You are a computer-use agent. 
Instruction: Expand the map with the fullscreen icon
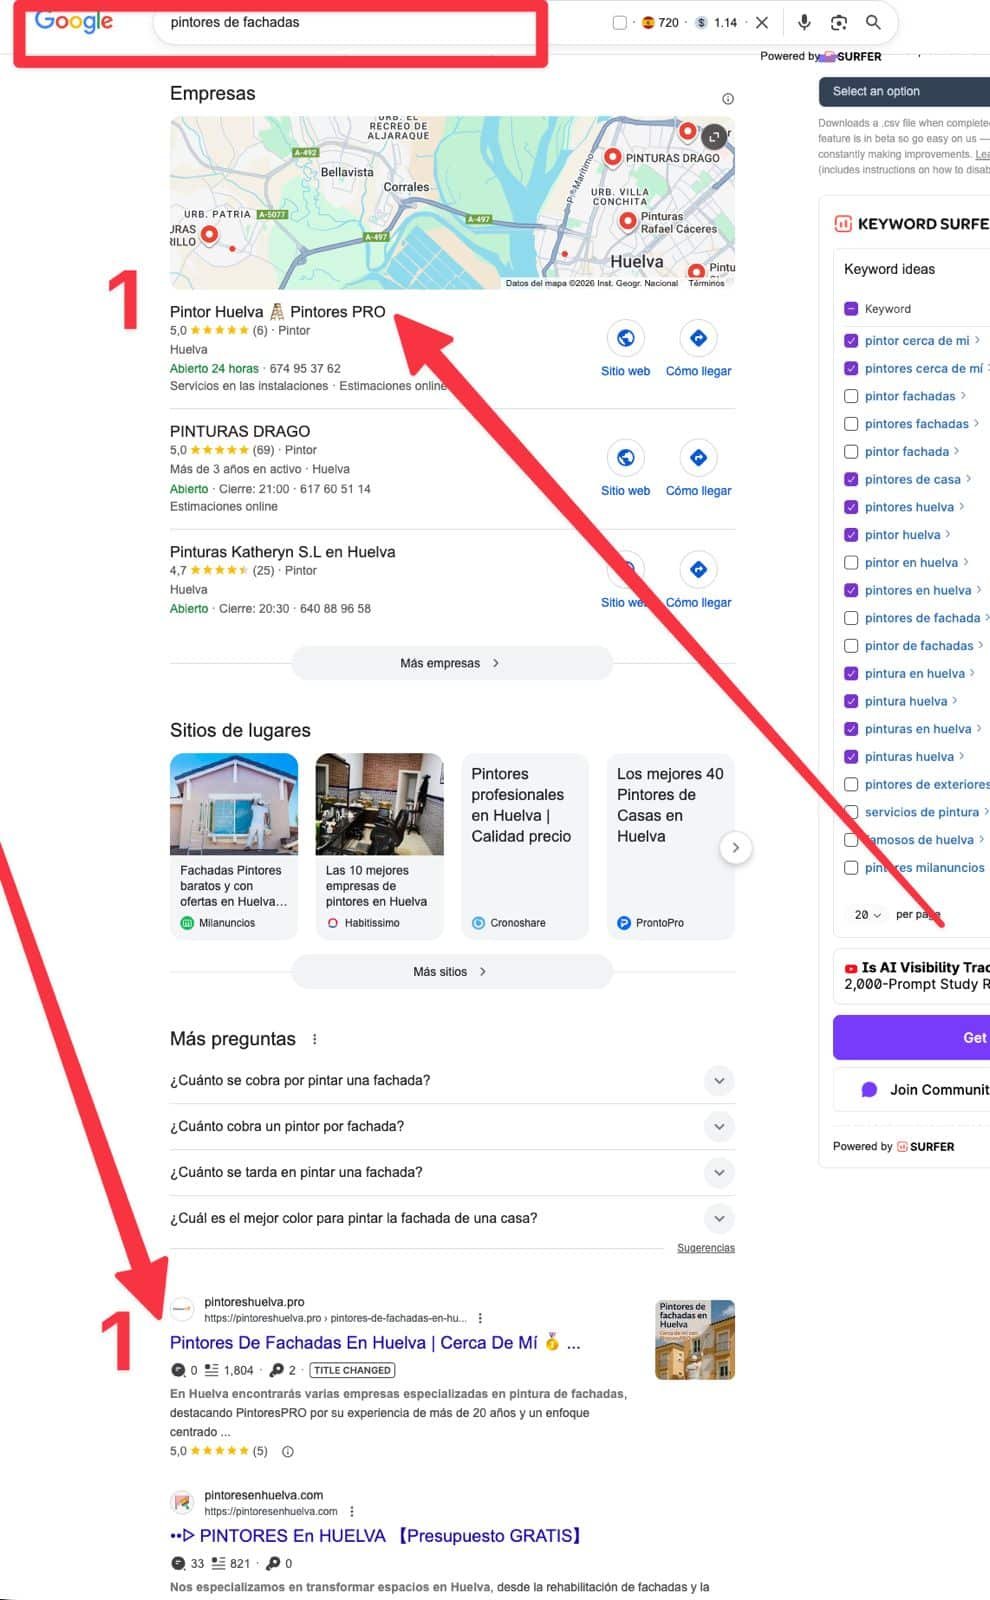714,136
